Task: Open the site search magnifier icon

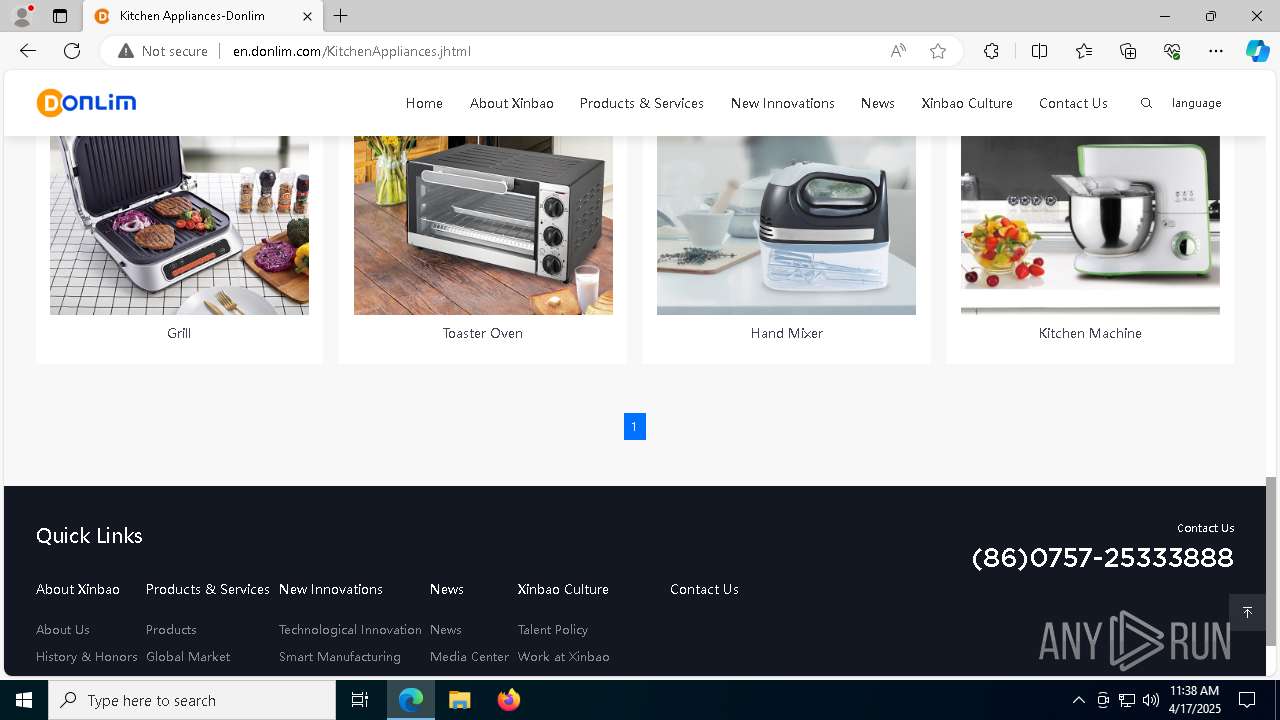Action: click(x=1146, y=103)
